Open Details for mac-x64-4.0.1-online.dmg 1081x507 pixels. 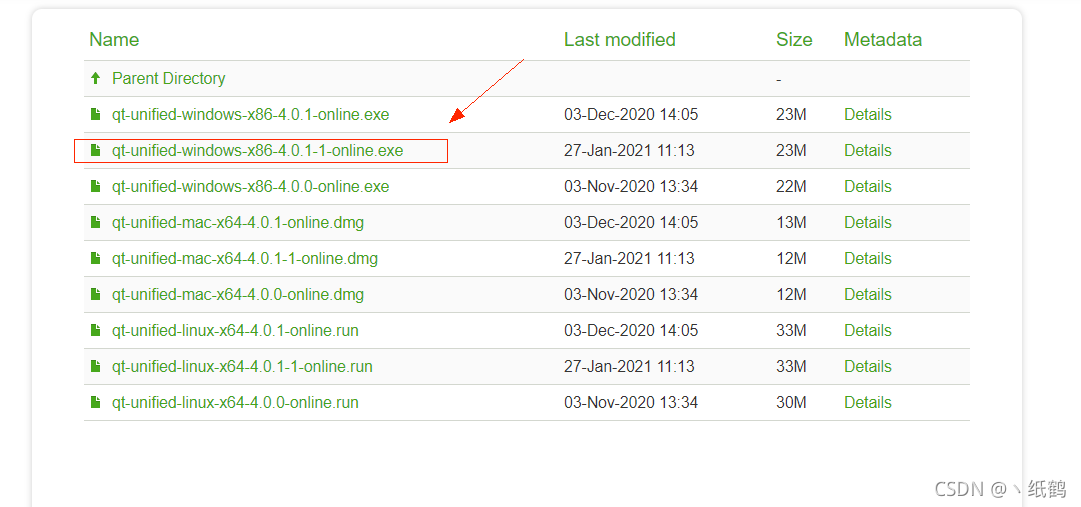[x=867, y=222]
